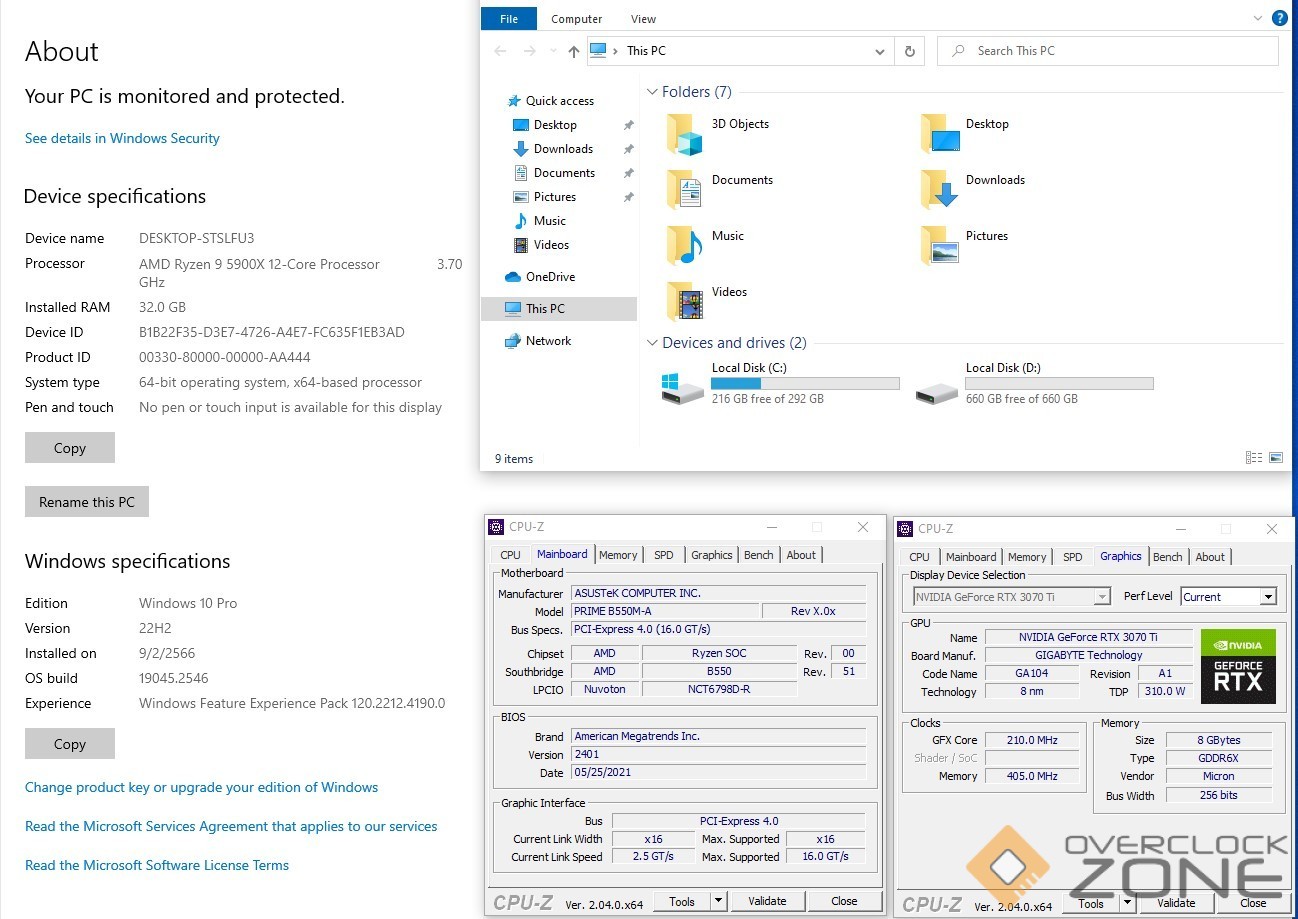Click the forward arrow in File Explorer
1298x919 pixels.
point(529,51)
